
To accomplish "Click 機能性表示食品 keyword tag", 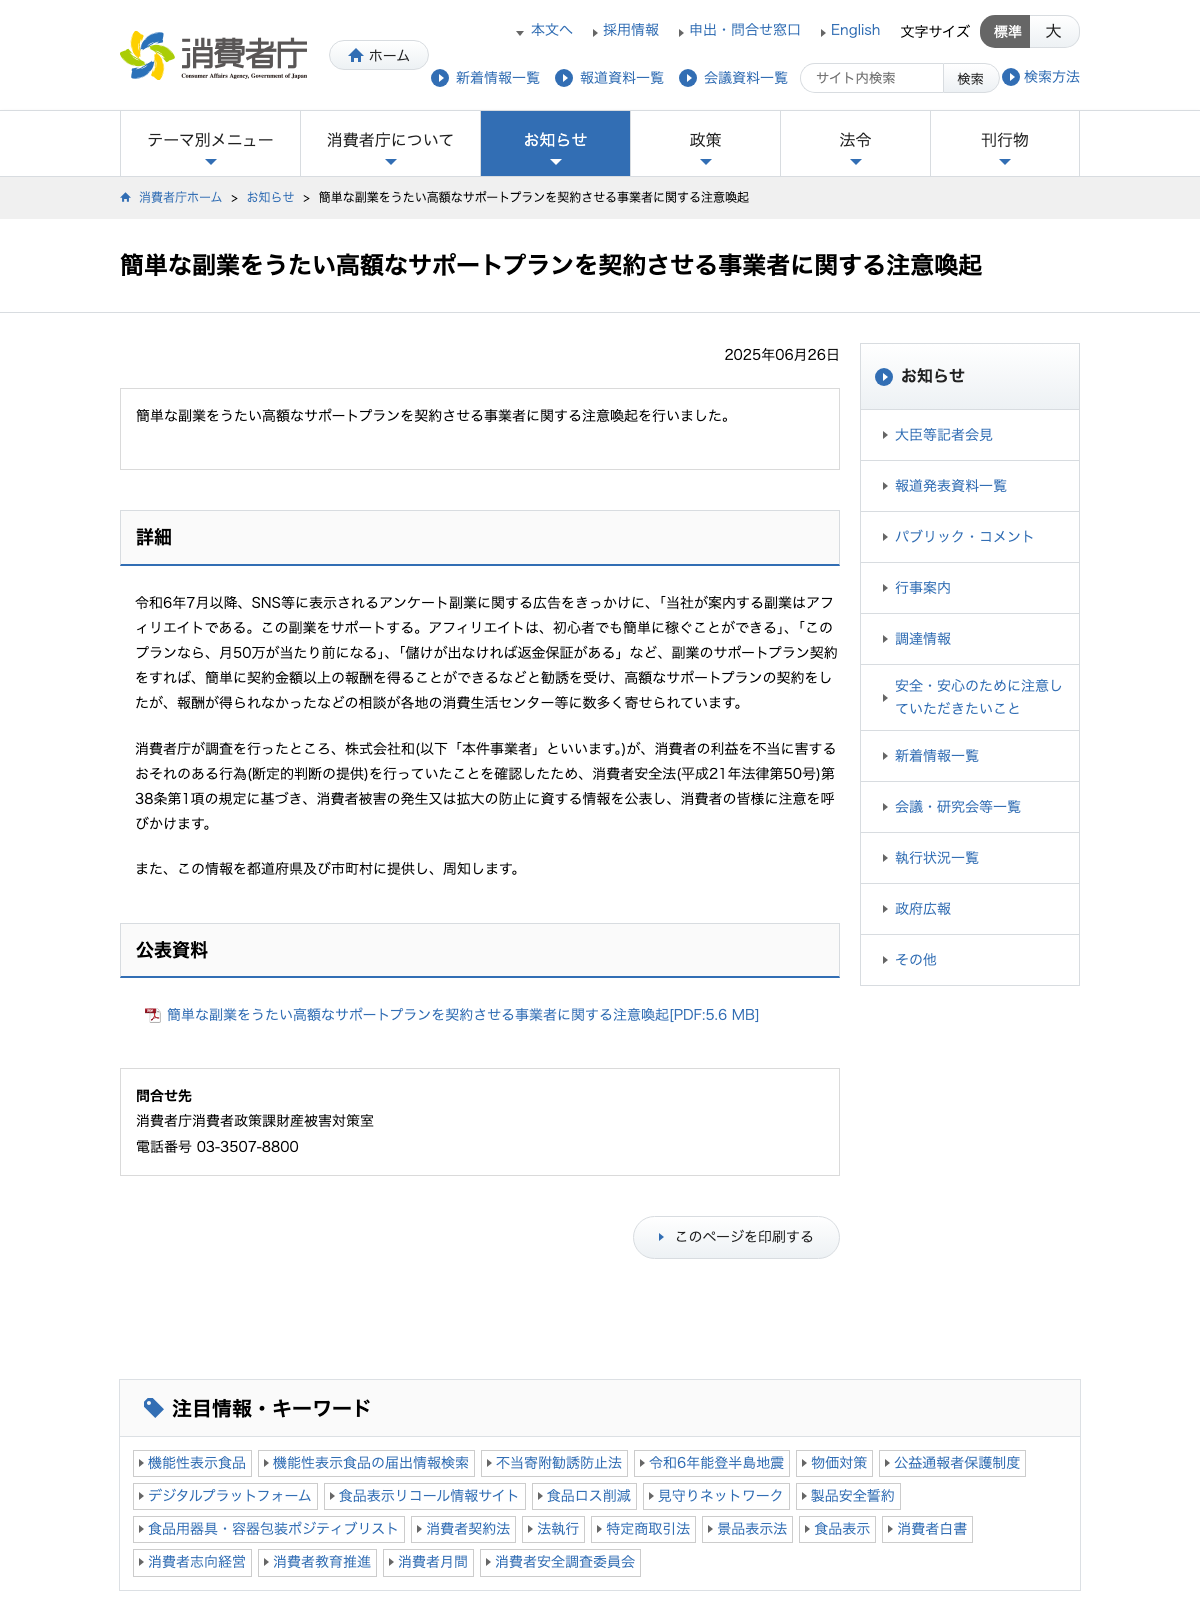I will point(192,1463).
